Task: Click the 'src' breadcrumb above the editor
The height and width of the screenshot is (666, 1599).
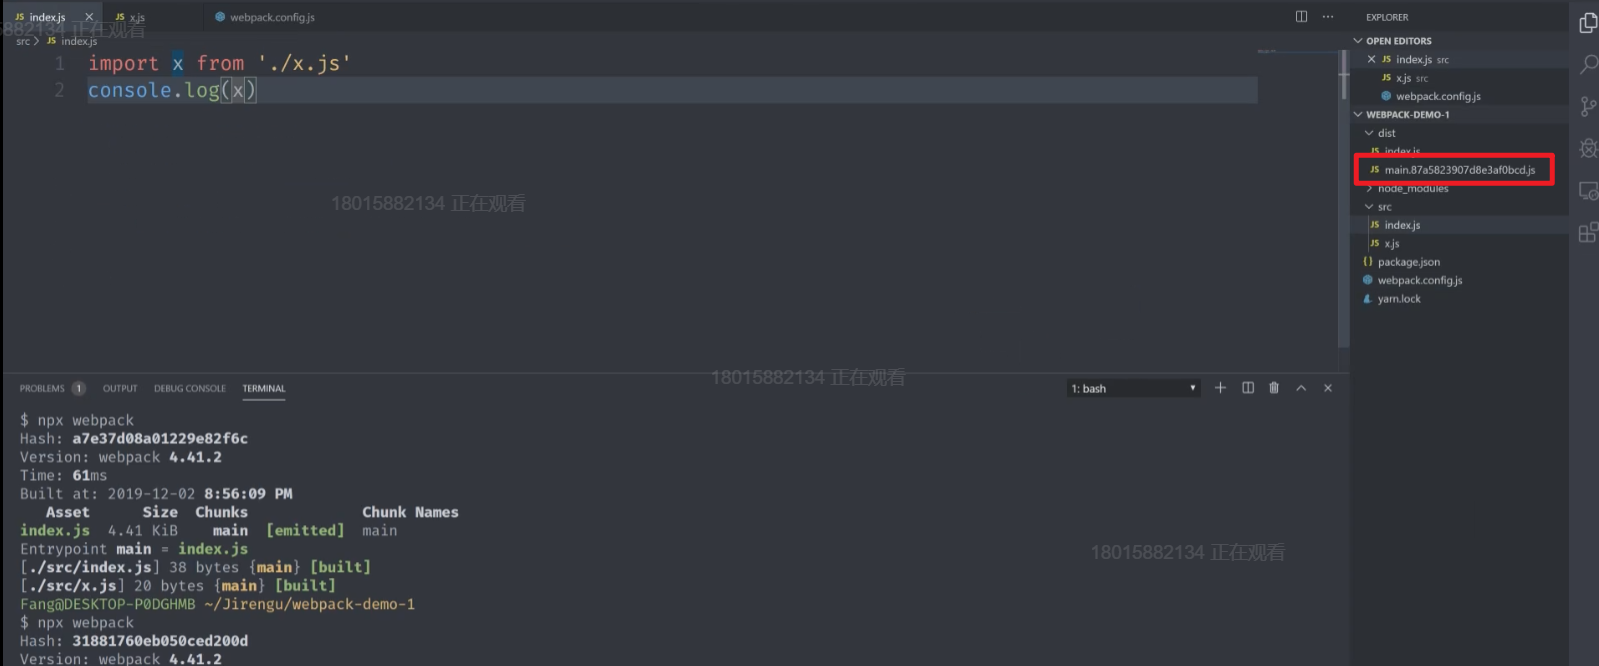Action: (23, 41)
